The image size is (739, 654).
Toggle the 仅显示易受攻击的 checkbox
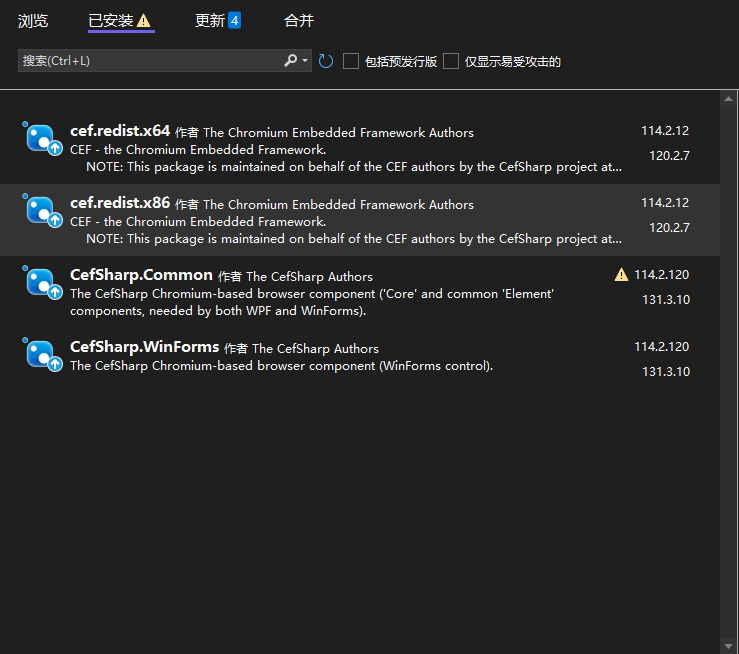[x=451, y=61]
